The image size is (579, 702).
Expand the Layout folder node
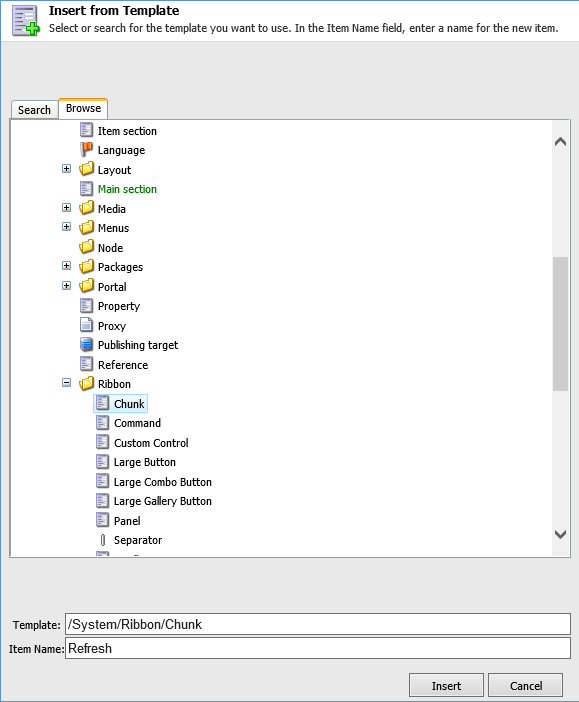point(66,169)
